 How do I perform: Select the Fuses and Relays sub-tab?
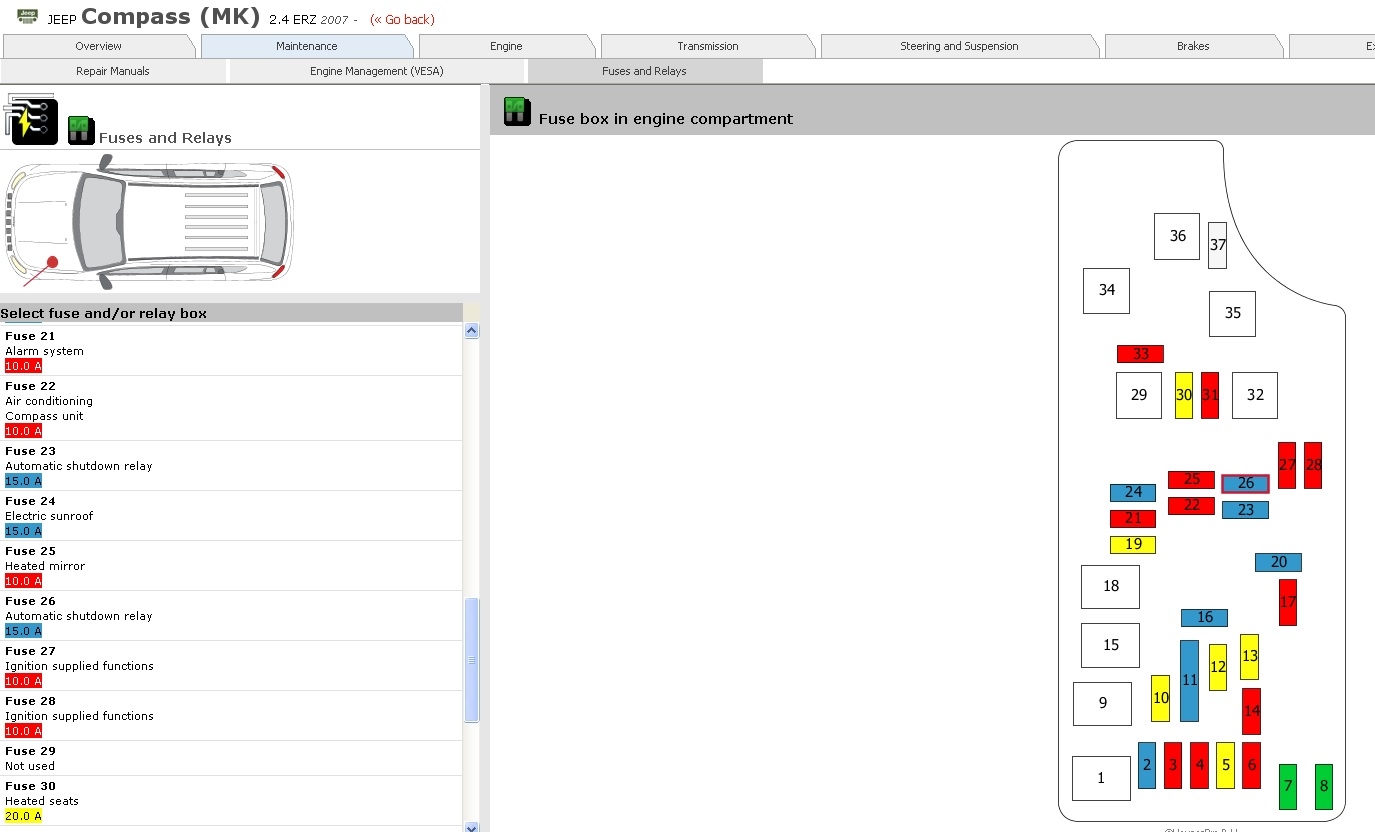tap(644, 71)
